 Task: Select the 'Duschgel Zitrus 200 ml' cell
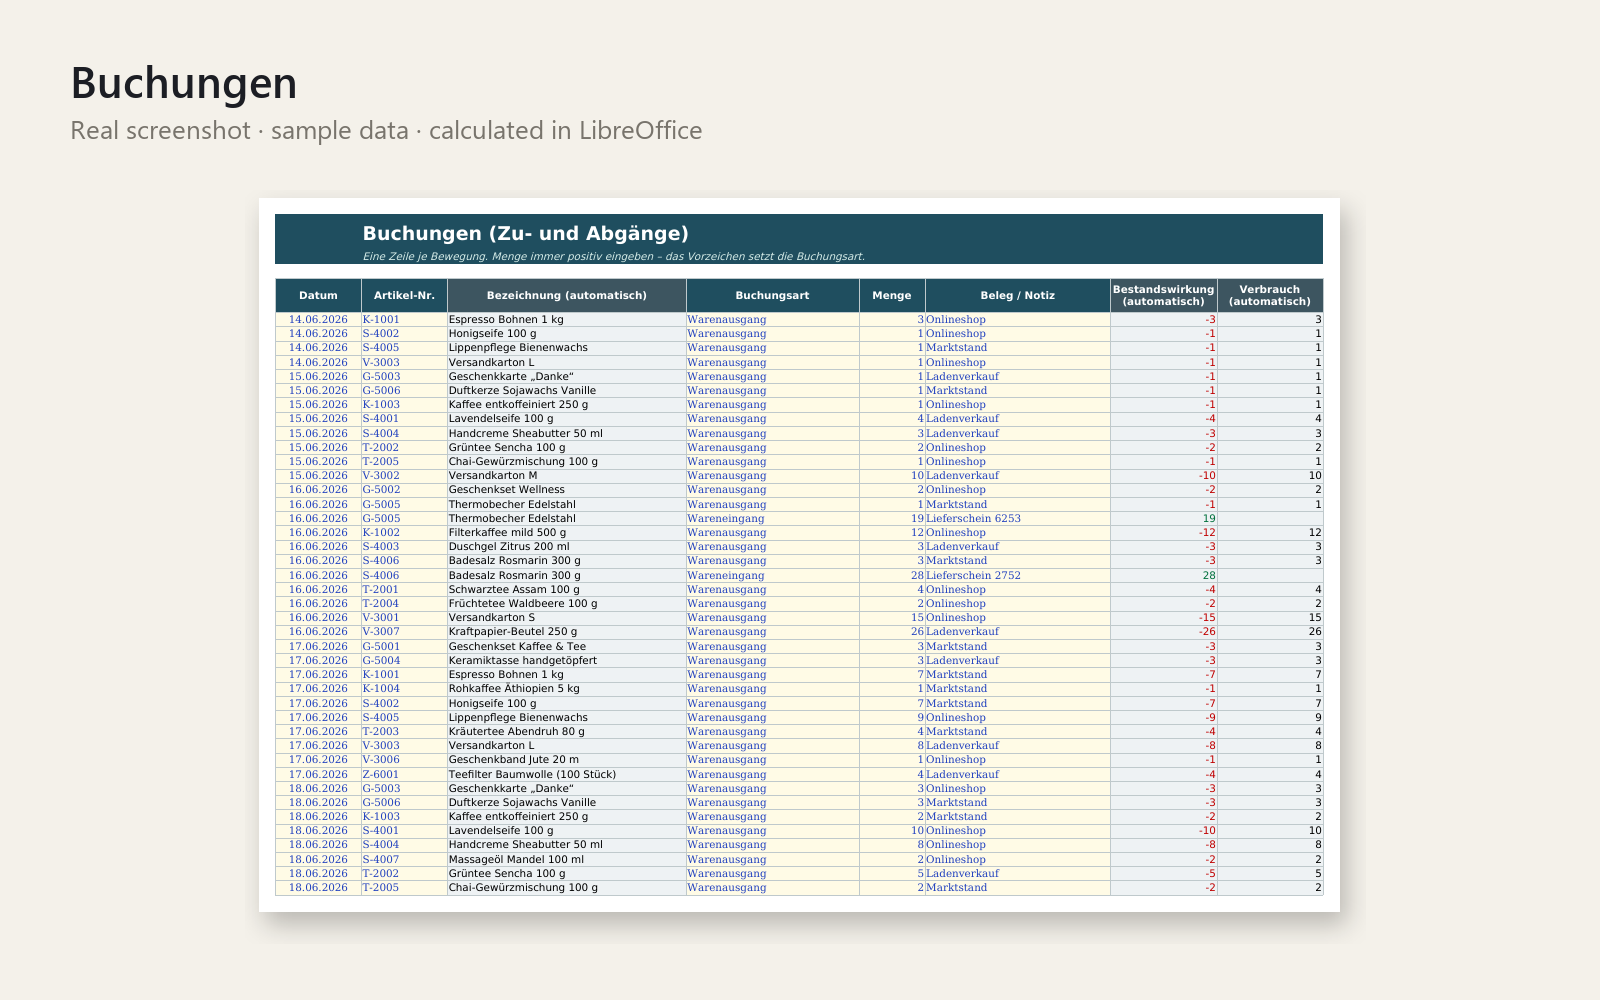[566, 547]
